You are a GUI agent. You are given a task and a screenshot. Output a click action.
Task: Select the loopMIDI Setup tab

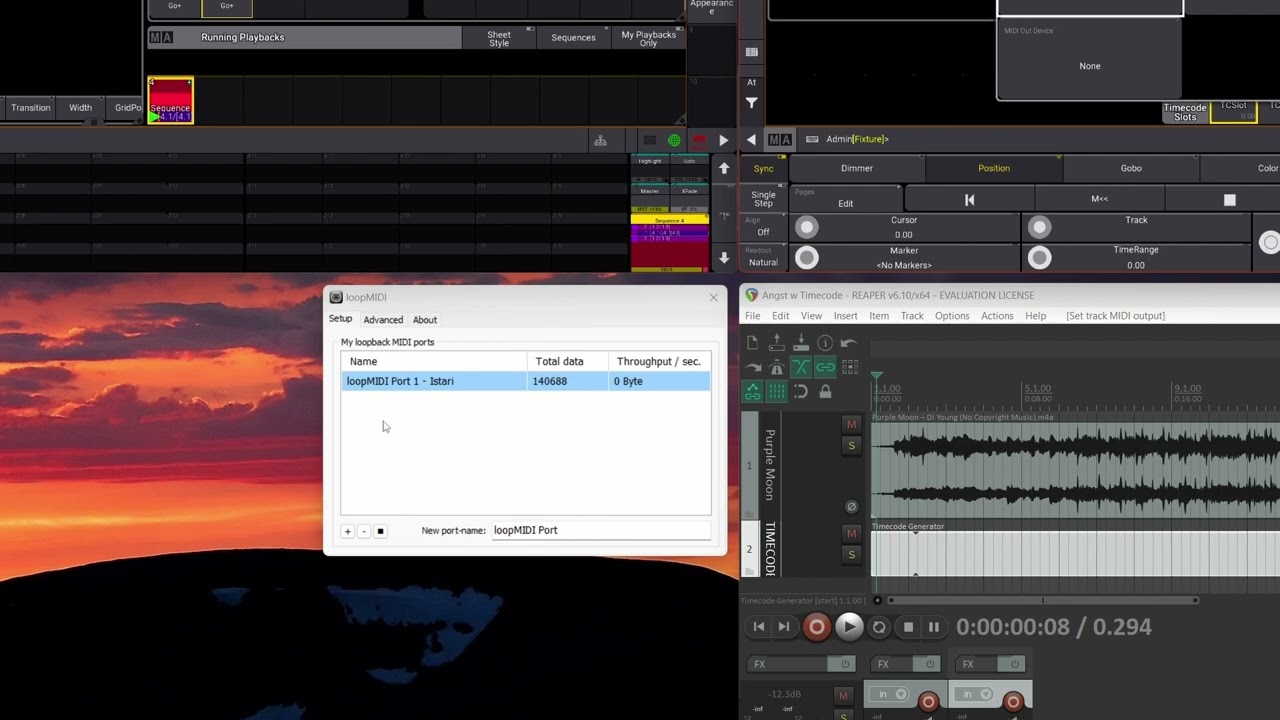coord(340,319)
